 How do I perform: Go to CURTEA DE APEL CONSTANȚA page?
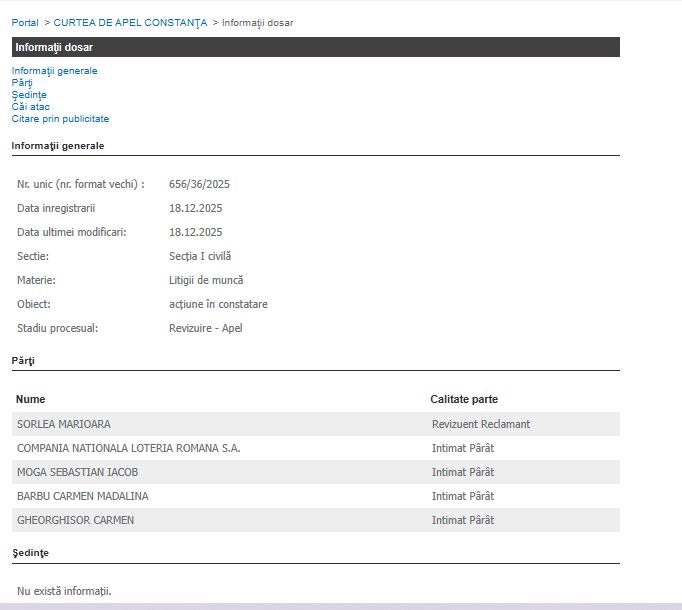pos(130,22)
